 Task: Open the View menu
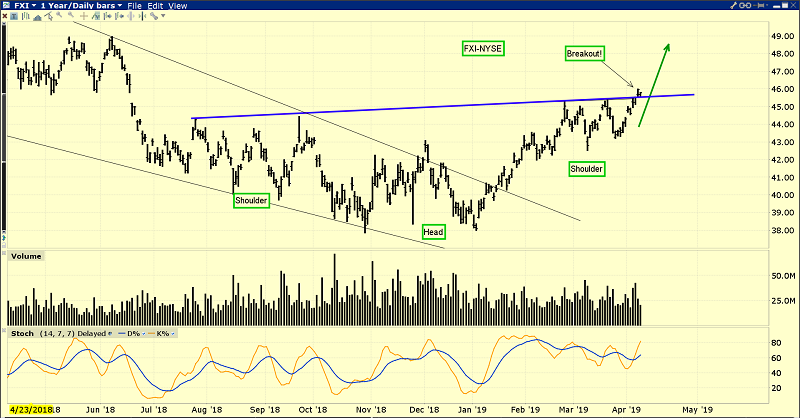tap(178, 6)
